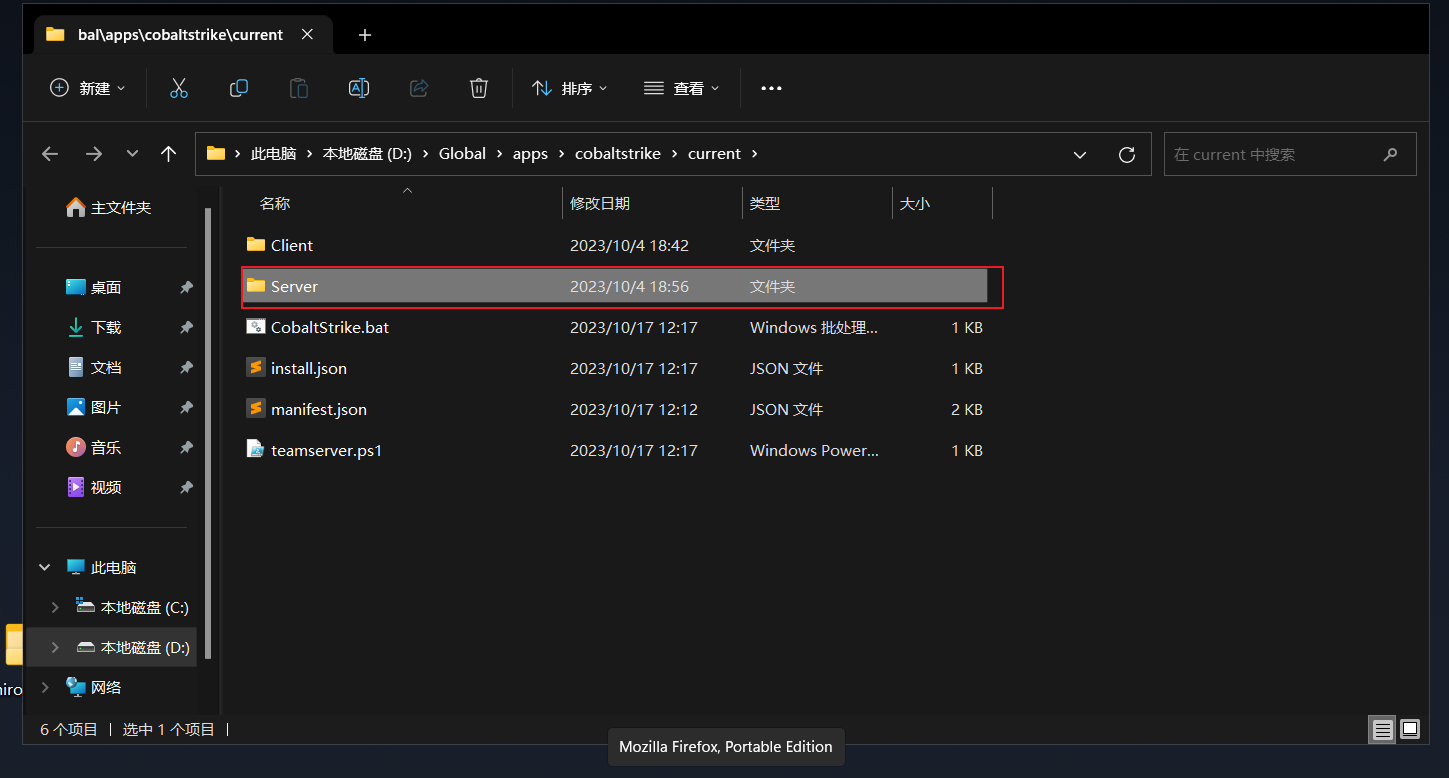Click the search magnifier icon
Image resolution: width=1449 pixels, height=778 pixels.
1390,155
